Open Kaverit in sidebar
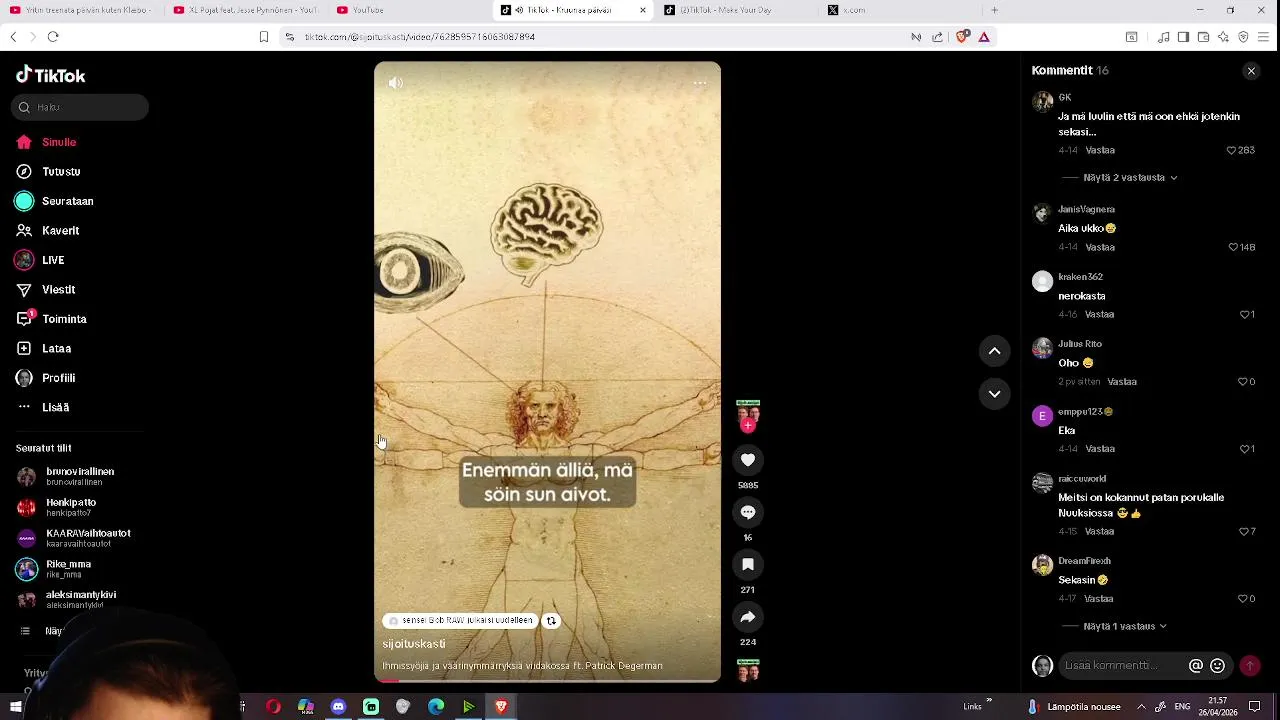This screenshot has height=720, width=1280. 47,231
